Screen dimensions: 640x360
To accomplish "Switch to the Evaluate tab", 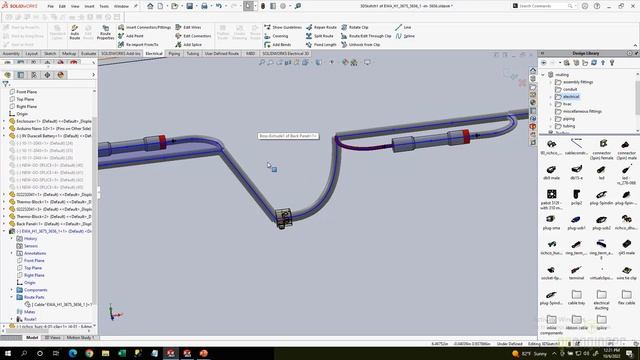I will tap(88, 53).
